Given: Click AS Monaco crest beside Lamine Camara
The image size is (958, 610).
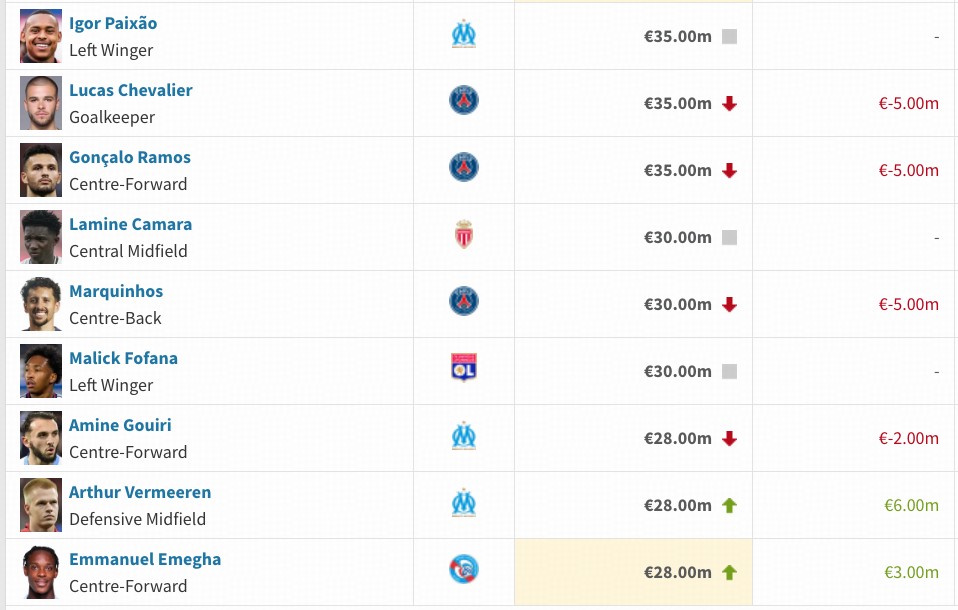Looking at the screenshot, I should [463, 235].
